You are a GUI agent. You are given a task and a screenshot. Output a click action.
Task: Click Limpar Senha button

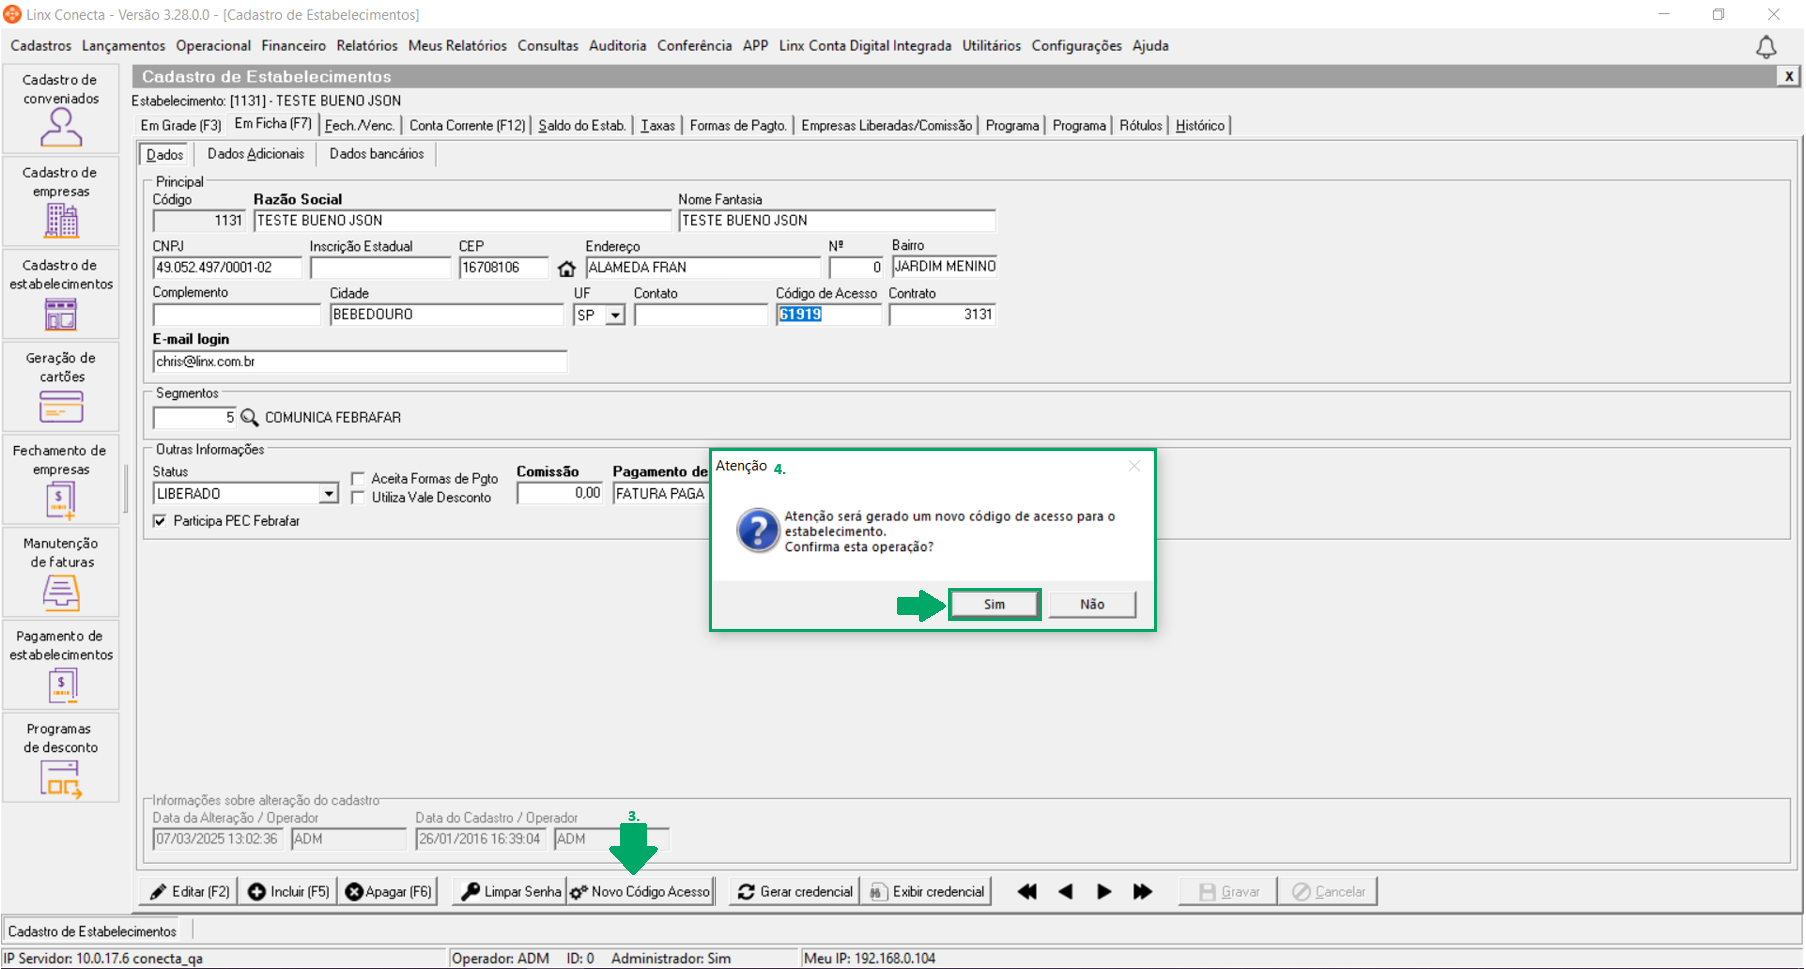(x=510, y=892)
